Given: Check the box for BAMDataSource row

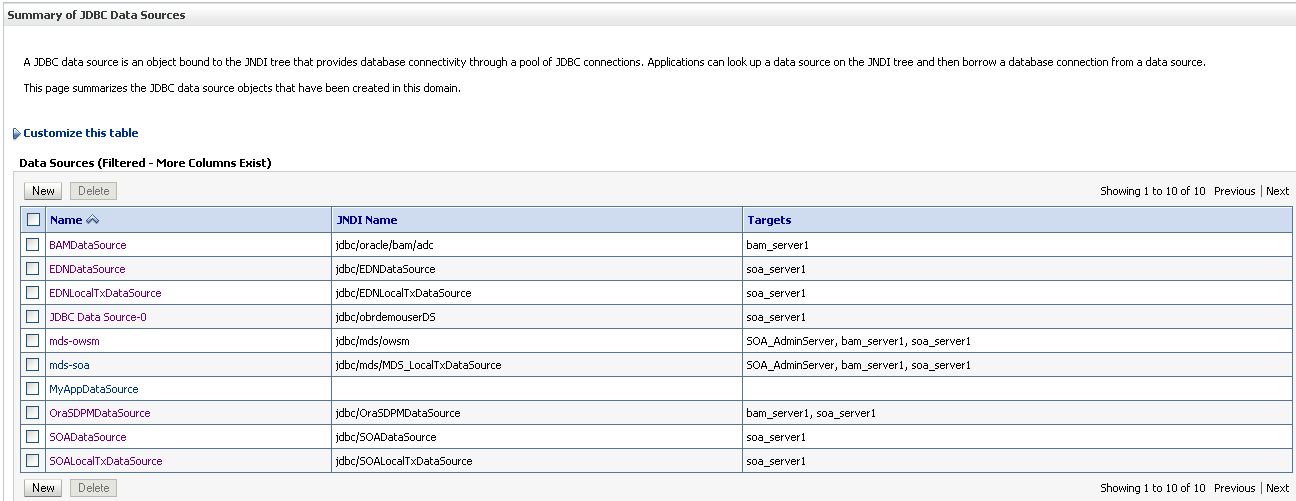Looking at the screenshot, I should click(x=33, y=245).
